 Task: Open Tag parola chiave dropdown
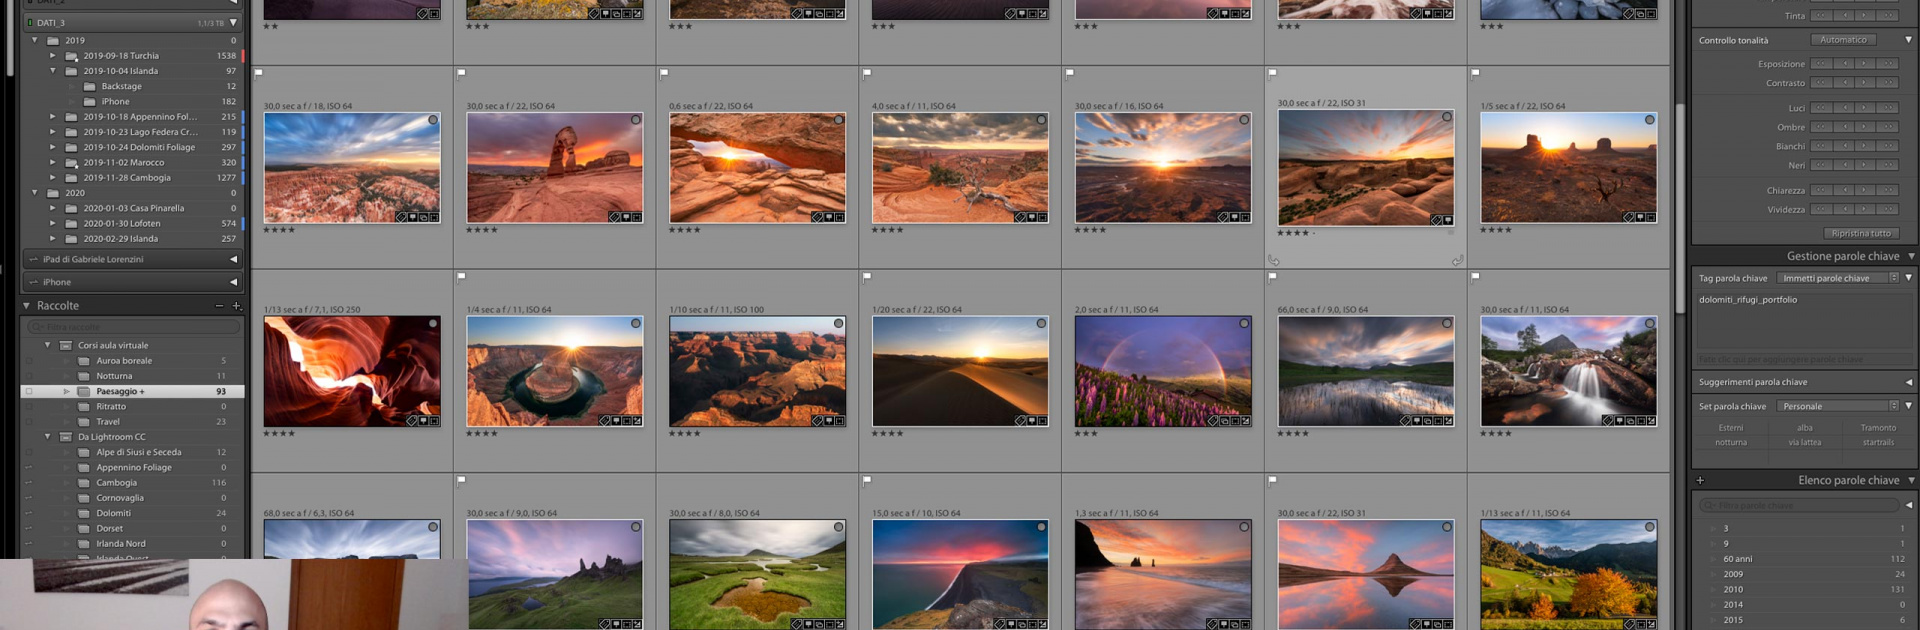point(1838,278)
